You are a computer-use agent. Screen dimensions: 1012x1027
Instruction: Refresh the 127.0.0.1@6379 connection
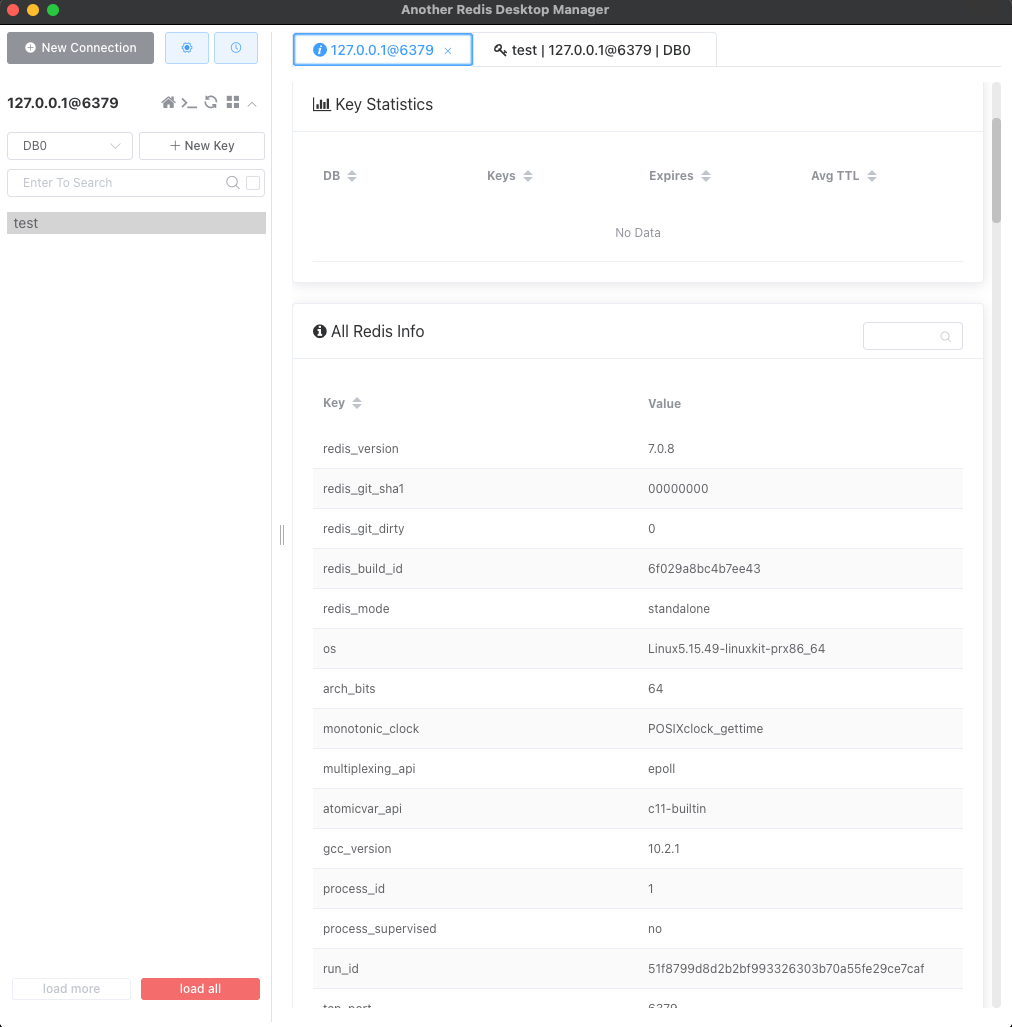click(x=211, y=102)
